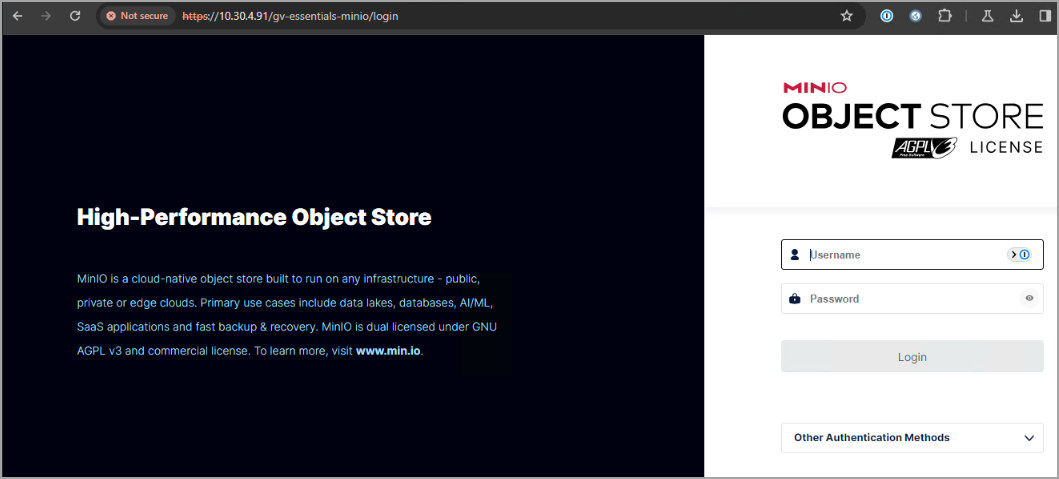Viewport: 1059px width, 479px height.
Task: Toggle the browser side panel
Action: point(1044,16)
